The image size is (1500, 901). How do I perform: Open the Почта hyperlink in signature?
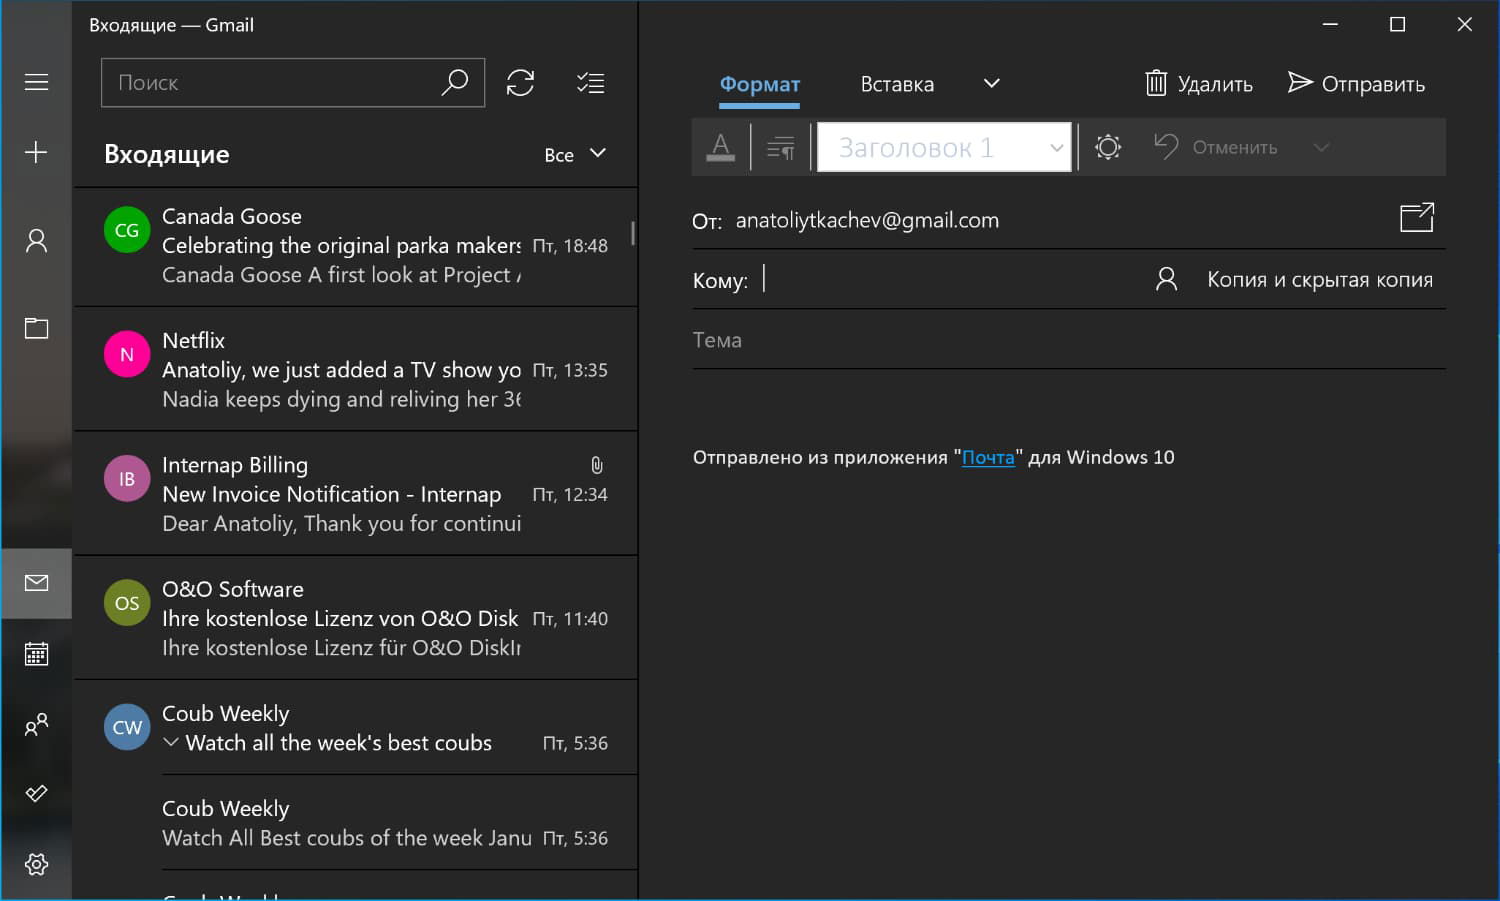pyautogui.click(x=988, y=457)
